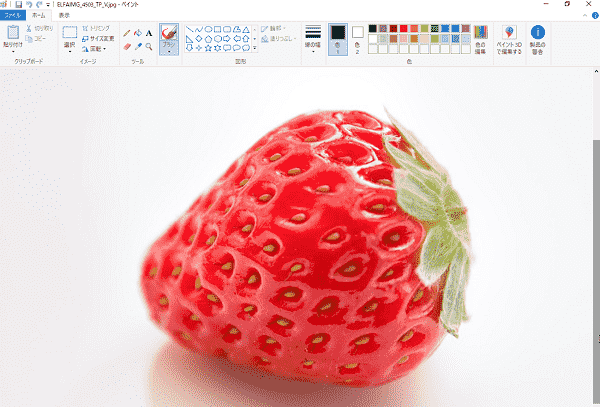Choose the Pentagon shape
This screenshot has height=407, width=600.
pos(208,39)
